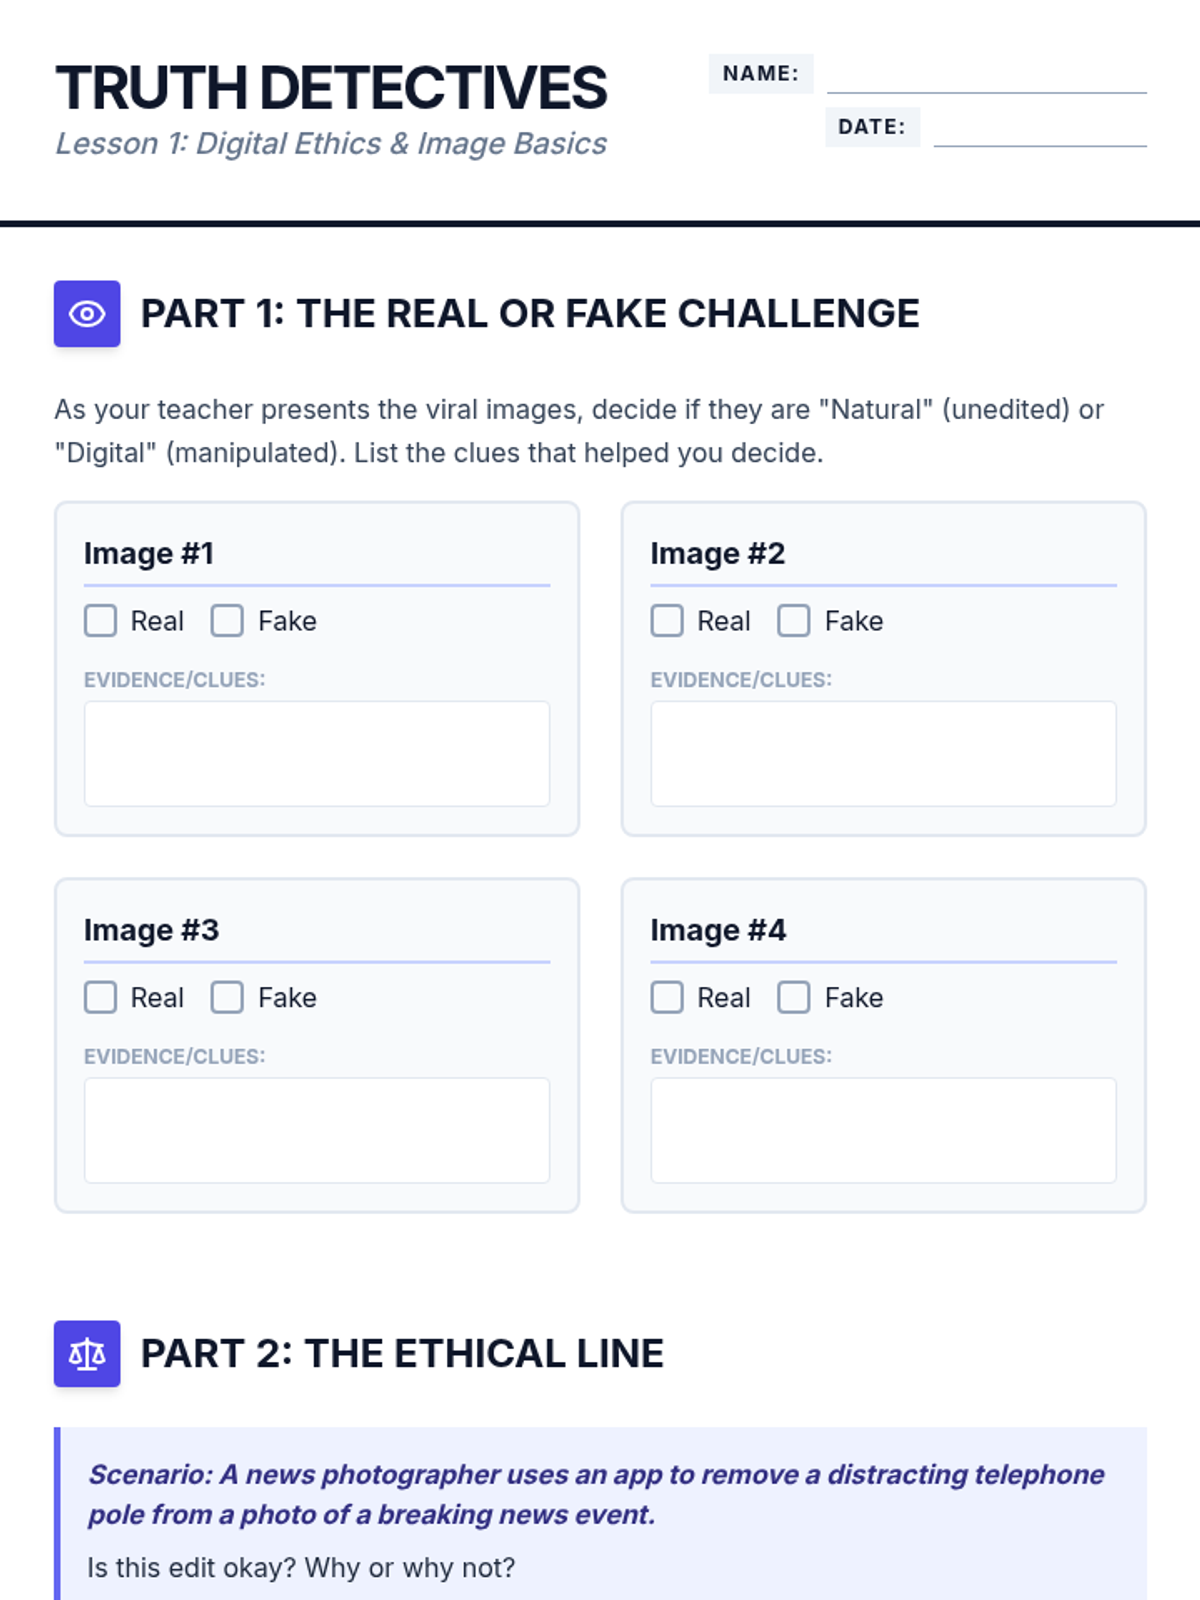Check the Fake box for Image #1
The height and width of the screenshot is (1600, 1200).
(227, 621)
